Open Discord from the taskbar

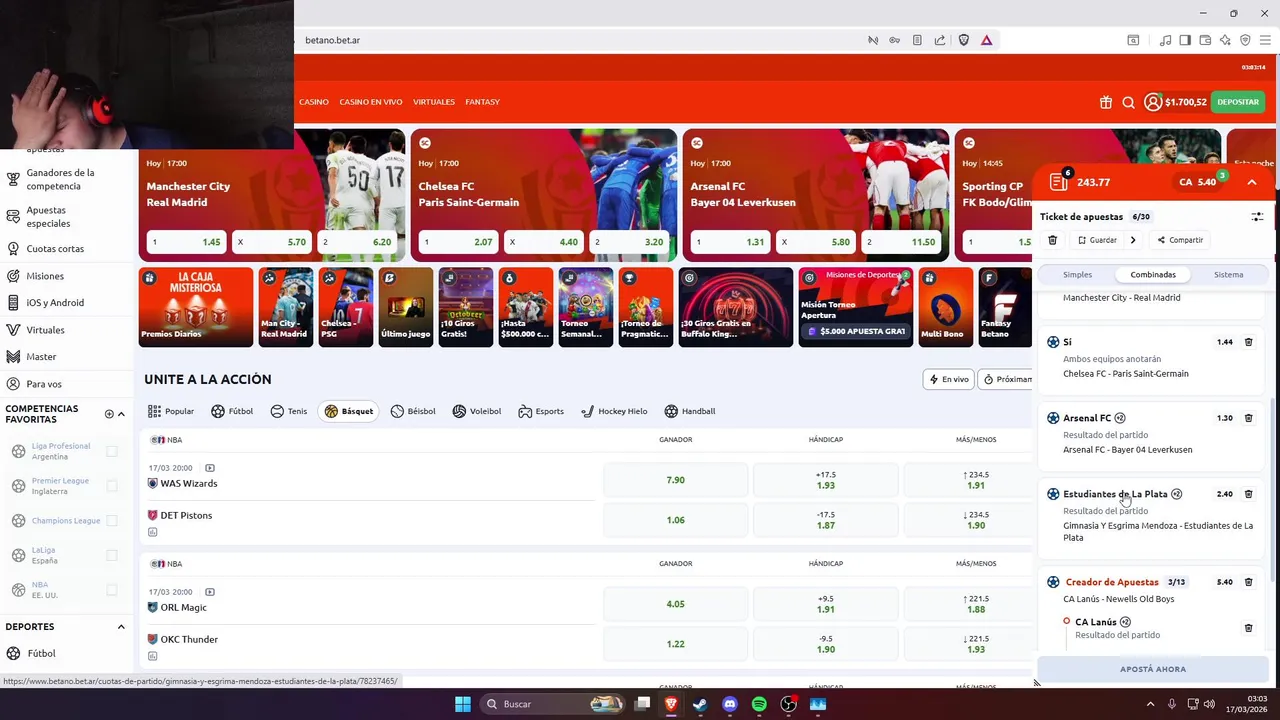[730, 704]
